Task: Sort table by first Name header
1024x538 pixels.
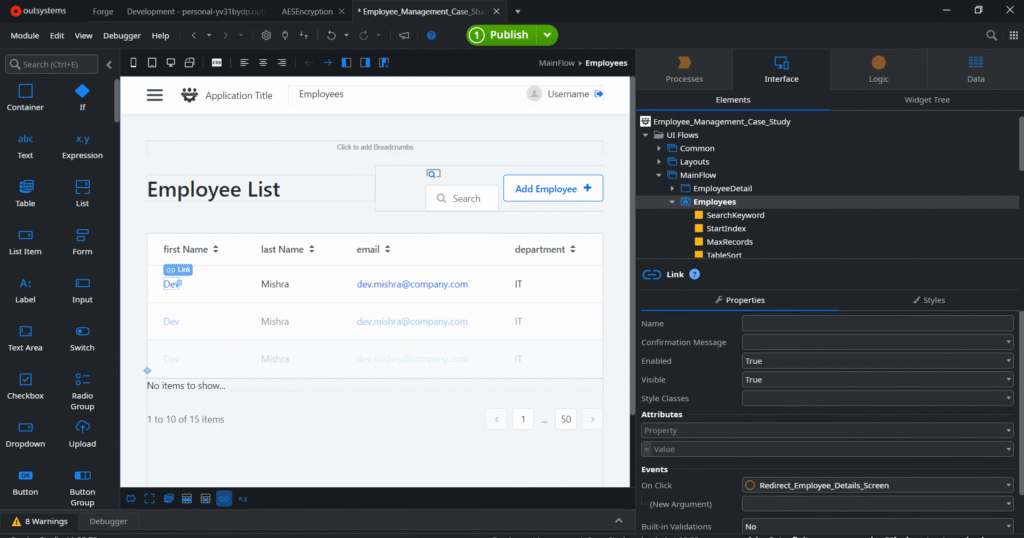Action: pos(191,249)
